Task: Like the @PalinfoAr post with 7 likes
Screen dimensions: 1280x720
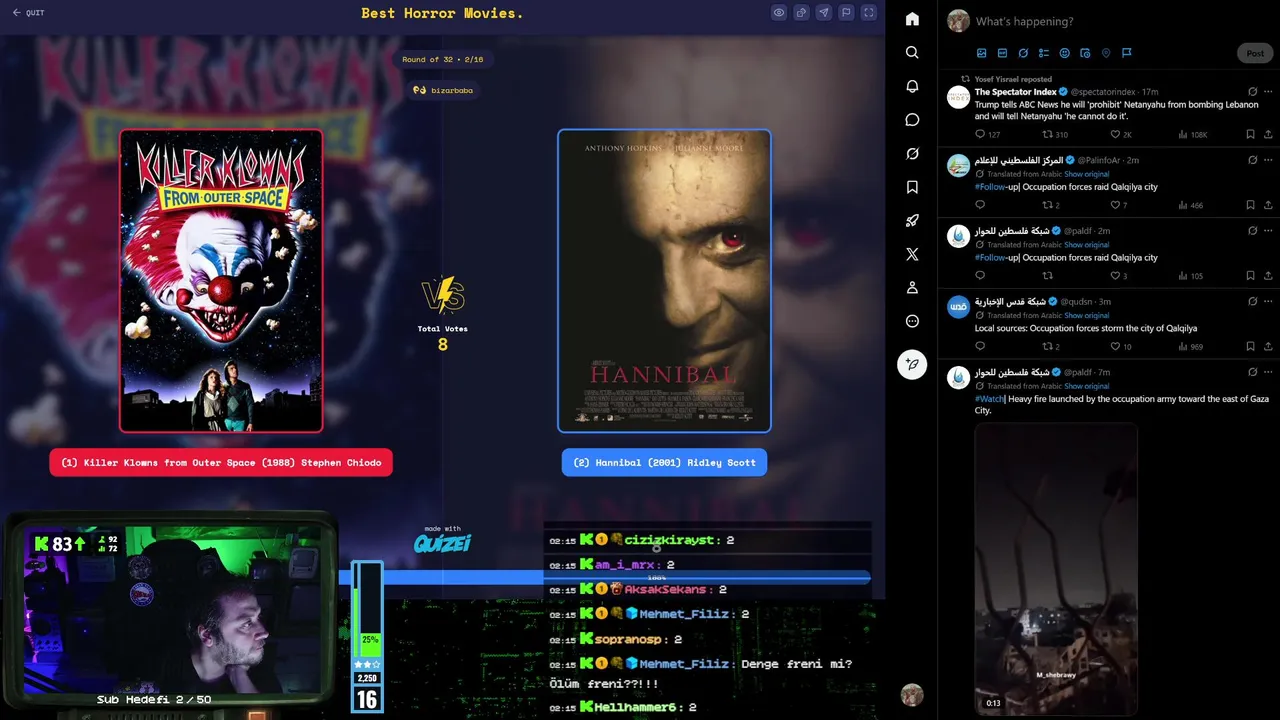Action: coord(1119,205)
